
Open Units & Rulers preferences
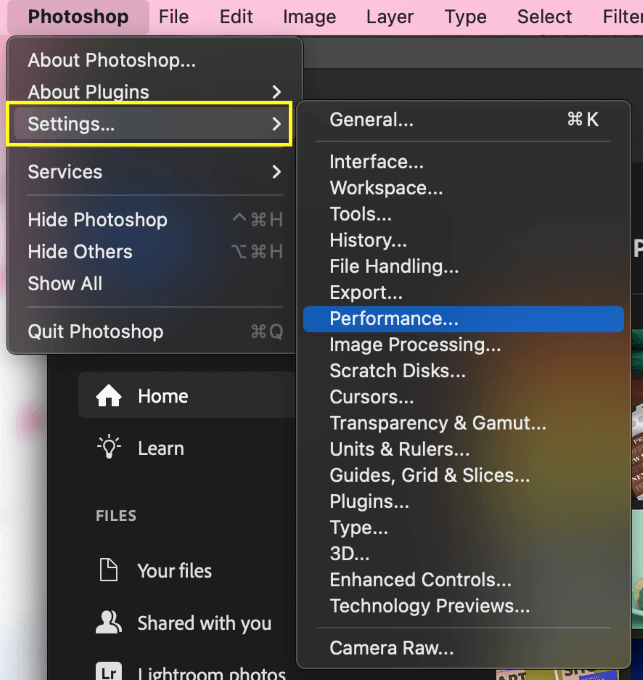click(463, 449)
